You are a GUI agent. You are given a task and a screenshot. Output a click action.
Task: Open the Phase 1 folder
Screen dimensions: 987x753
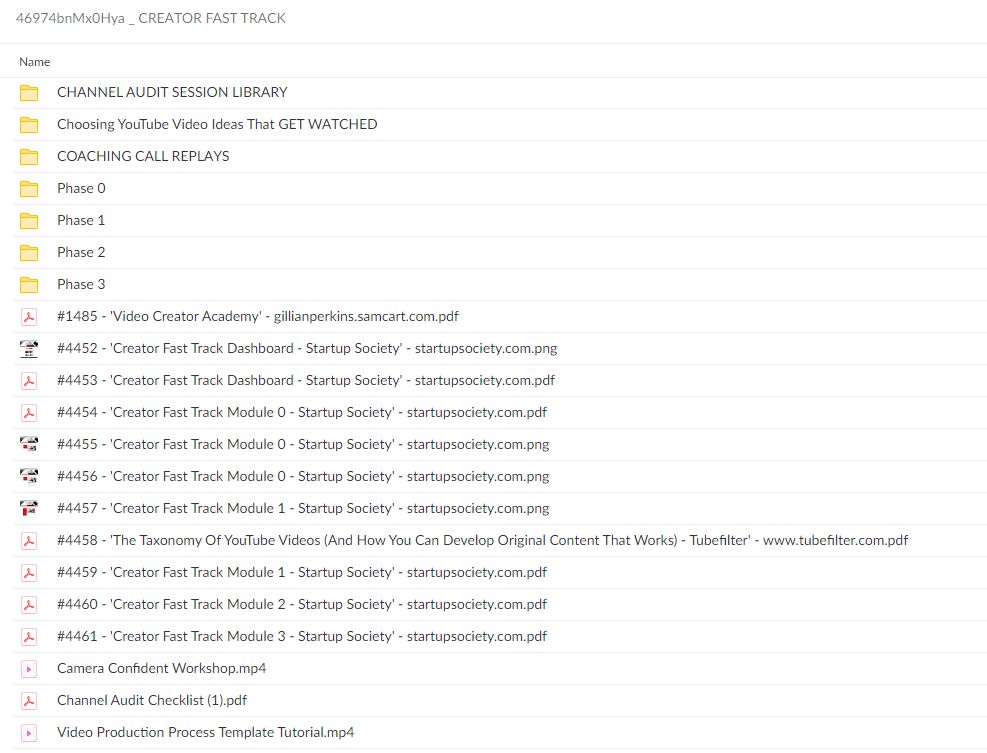[81, 220]
